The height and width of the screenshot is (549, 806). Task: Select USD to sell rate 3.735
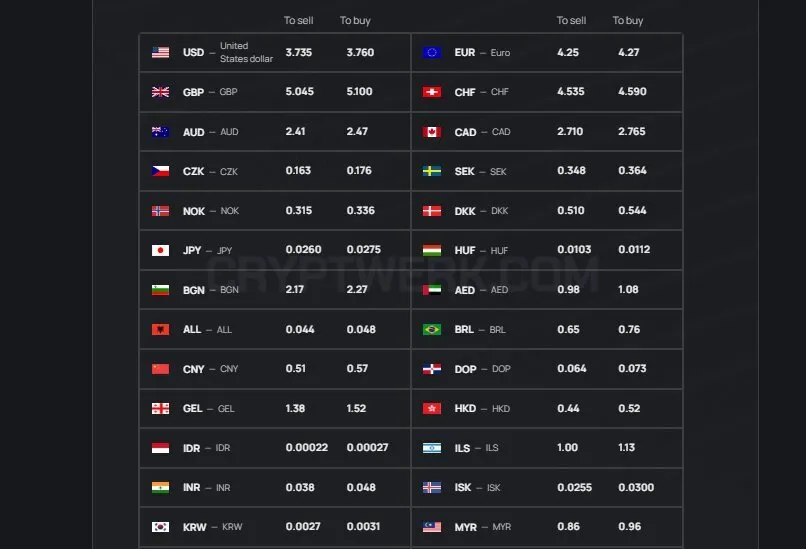pyautogui.click(x=299, y=52)
